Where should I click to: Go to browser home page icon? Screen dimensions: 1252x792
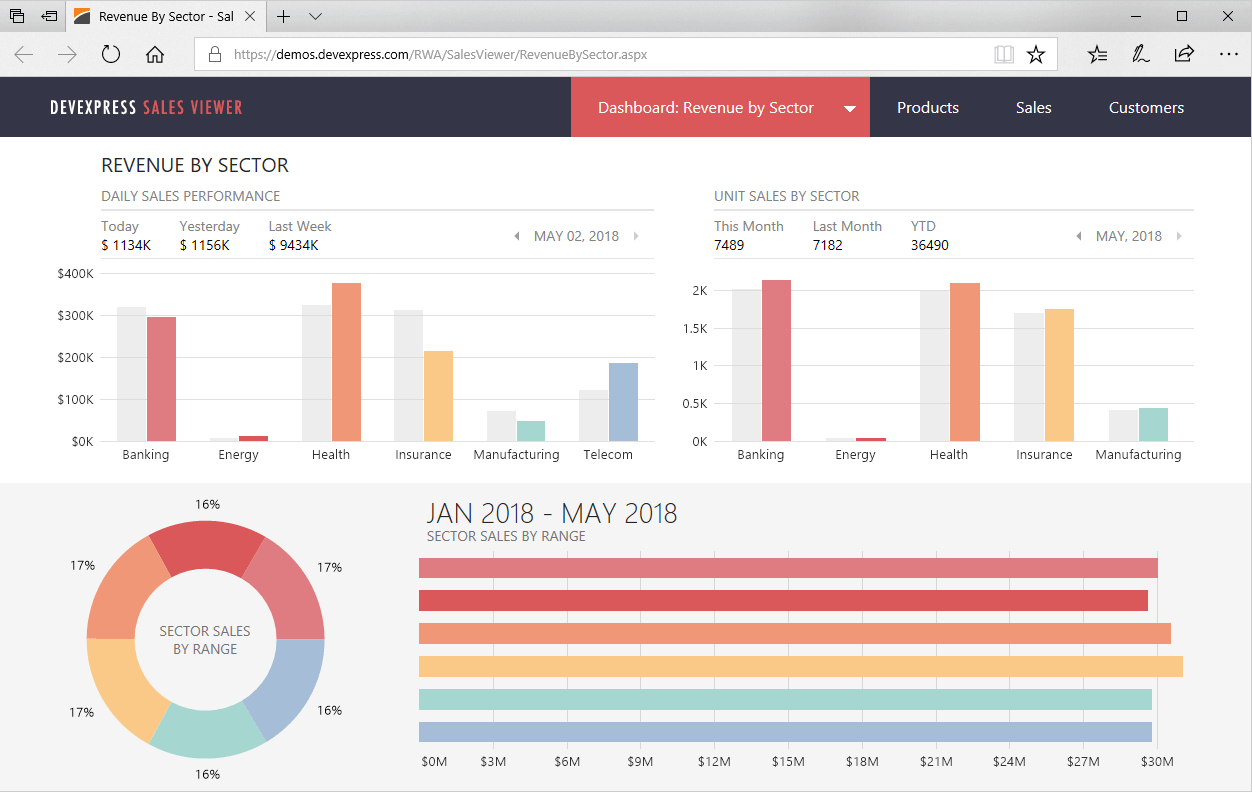tap(155, 55)
